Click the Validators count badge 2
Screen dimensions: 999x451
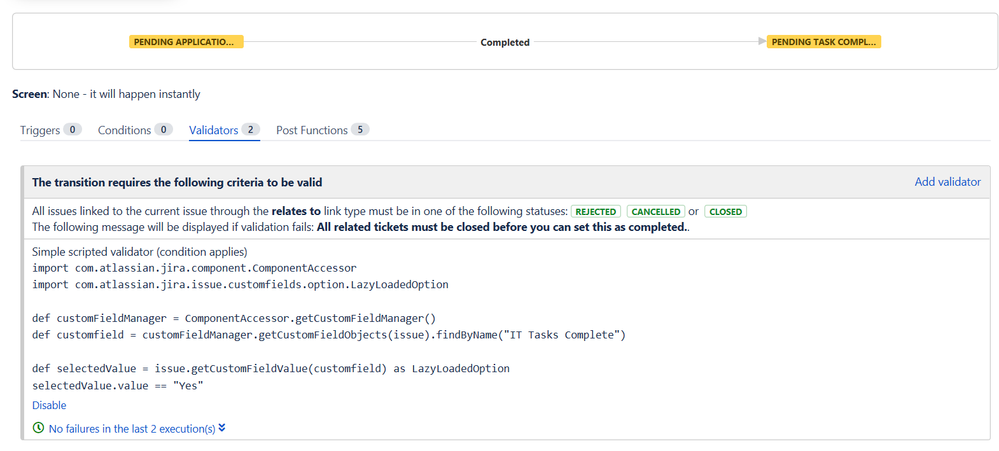(x=251, y=130)
